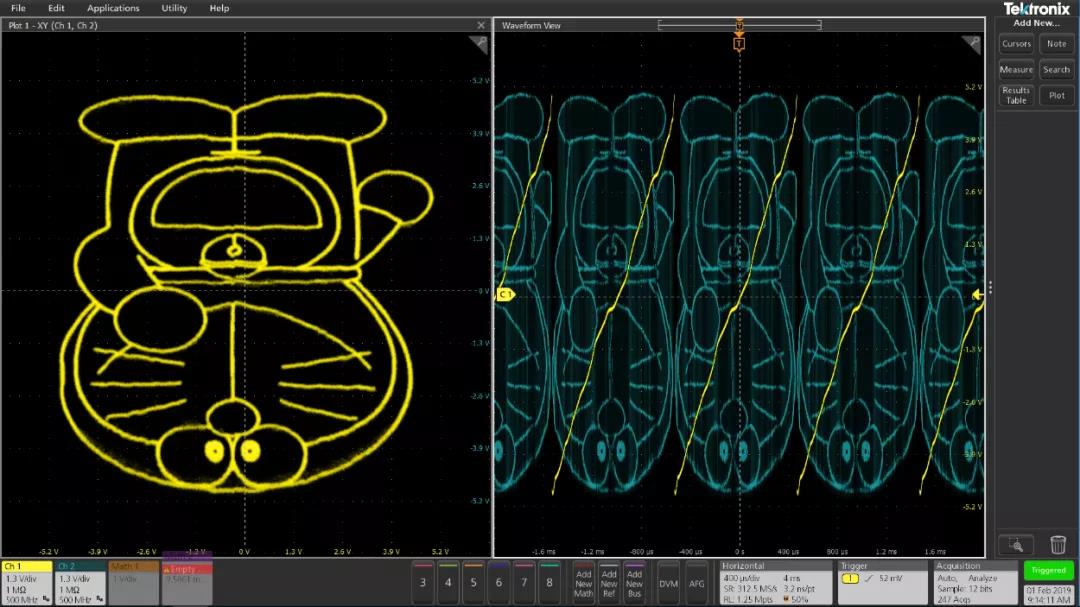Close the Plot 1 XY panel
The height and width of the screenshot is (607, 1080).
point(481,25)
